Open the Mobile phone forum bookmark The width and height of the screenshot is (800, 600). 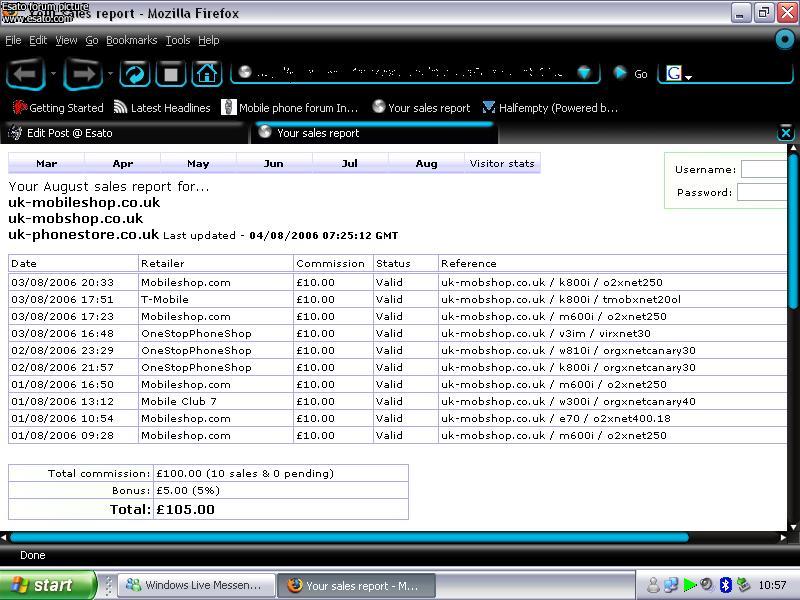290,108
